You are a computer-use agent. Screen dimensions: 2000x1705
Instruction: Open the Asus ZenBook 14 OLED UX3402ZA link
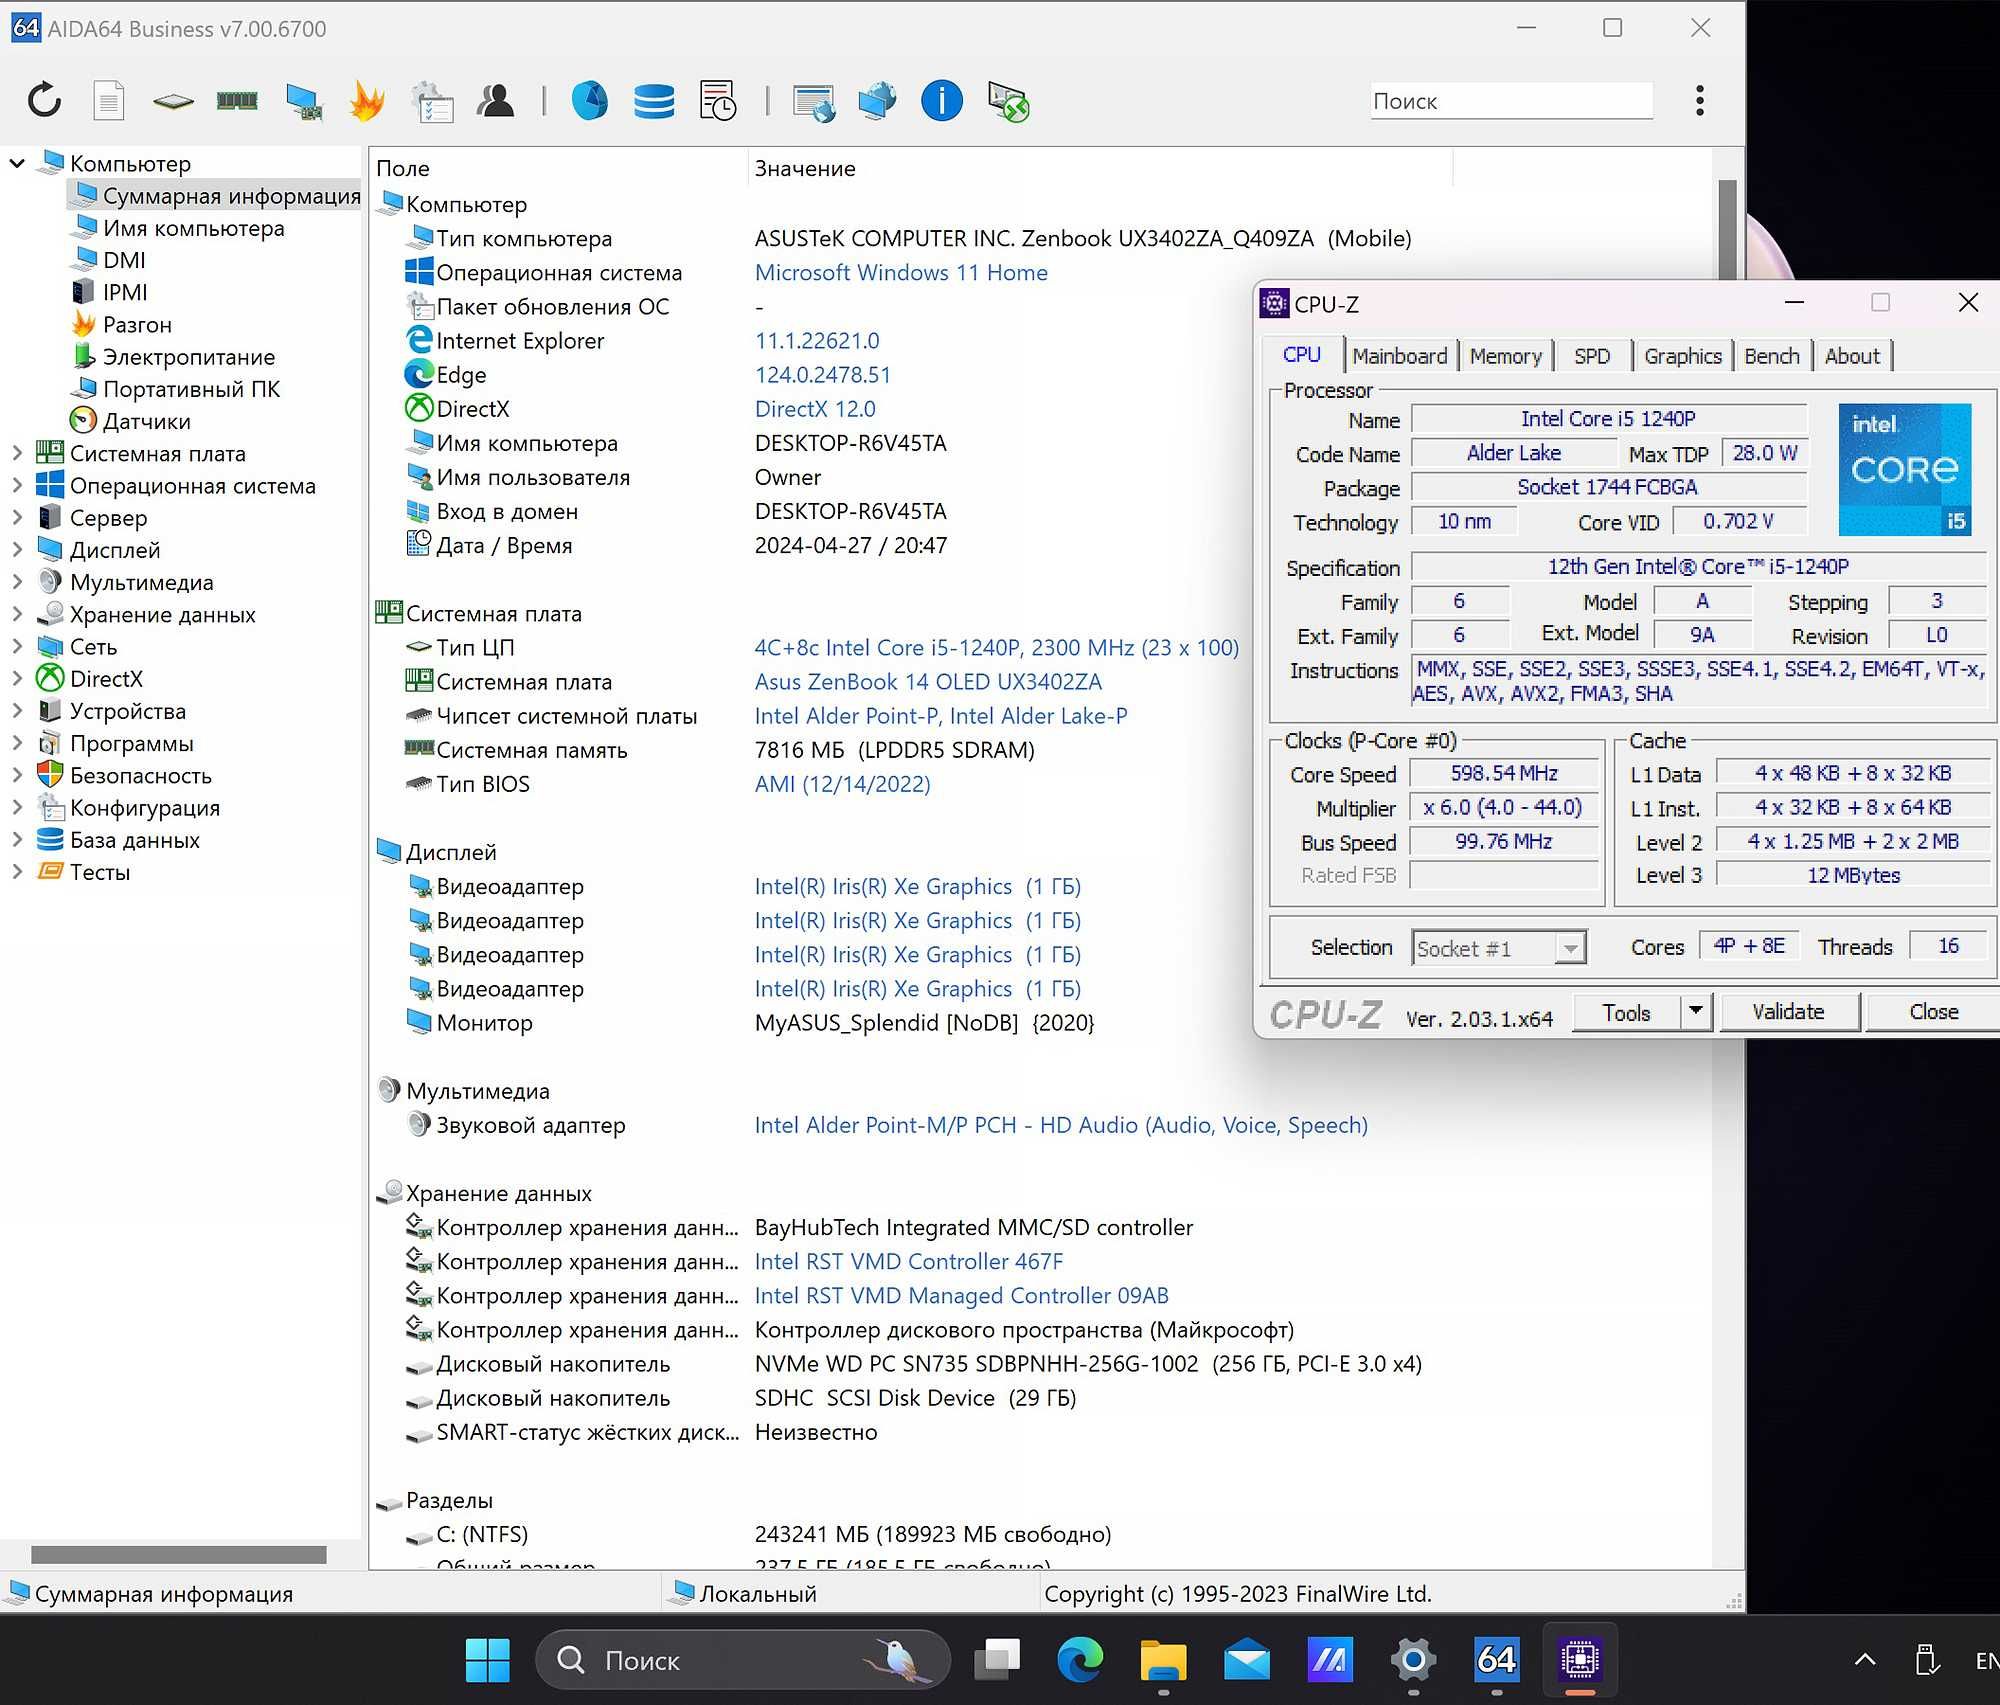point(928,682)
